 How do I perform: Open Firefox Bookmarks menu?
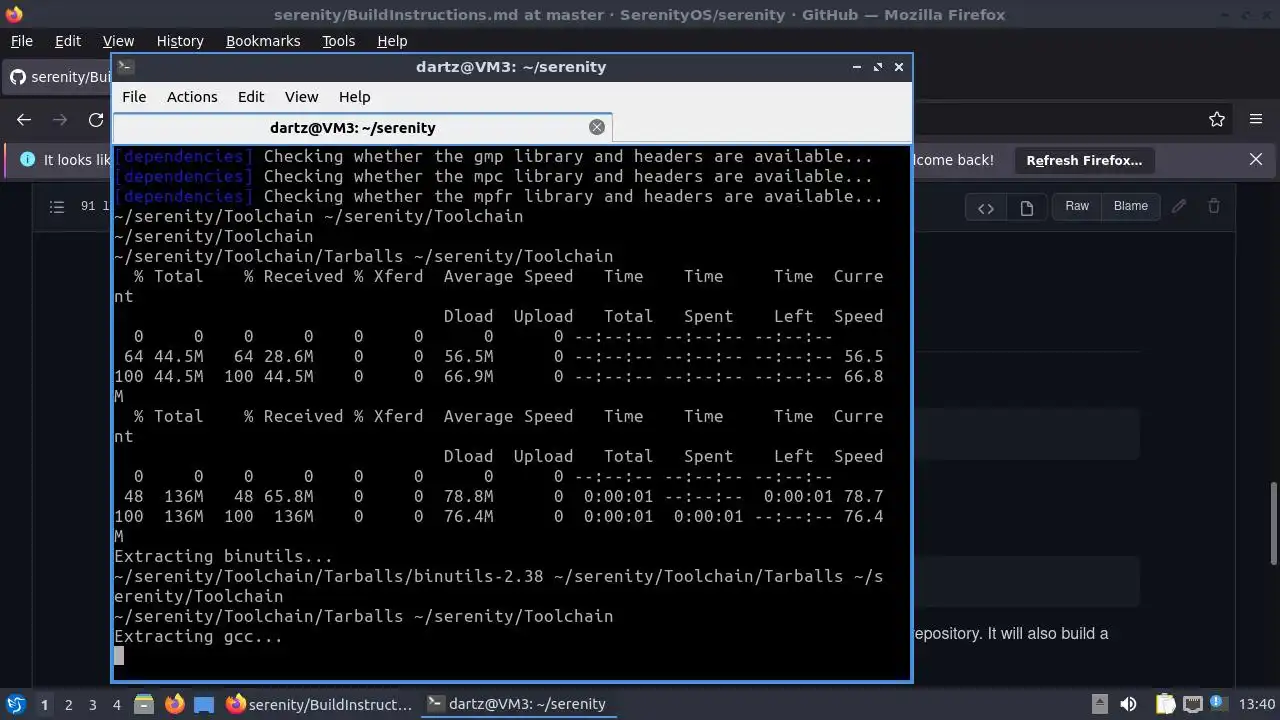[x=263, y=41]
